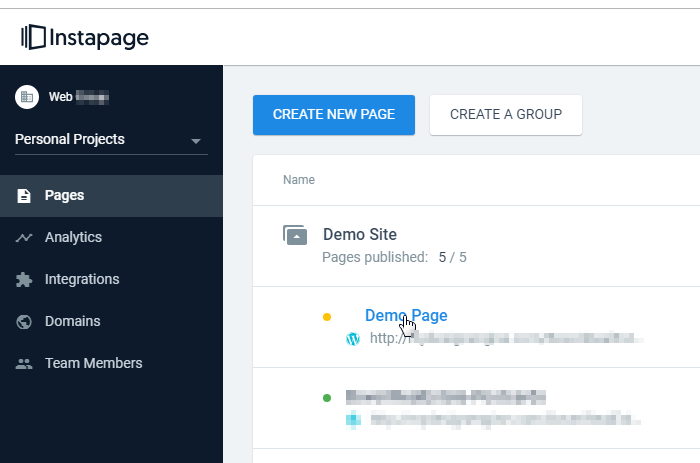
Task: Collapse the Demo Site group icon
Action: [295, 235]
